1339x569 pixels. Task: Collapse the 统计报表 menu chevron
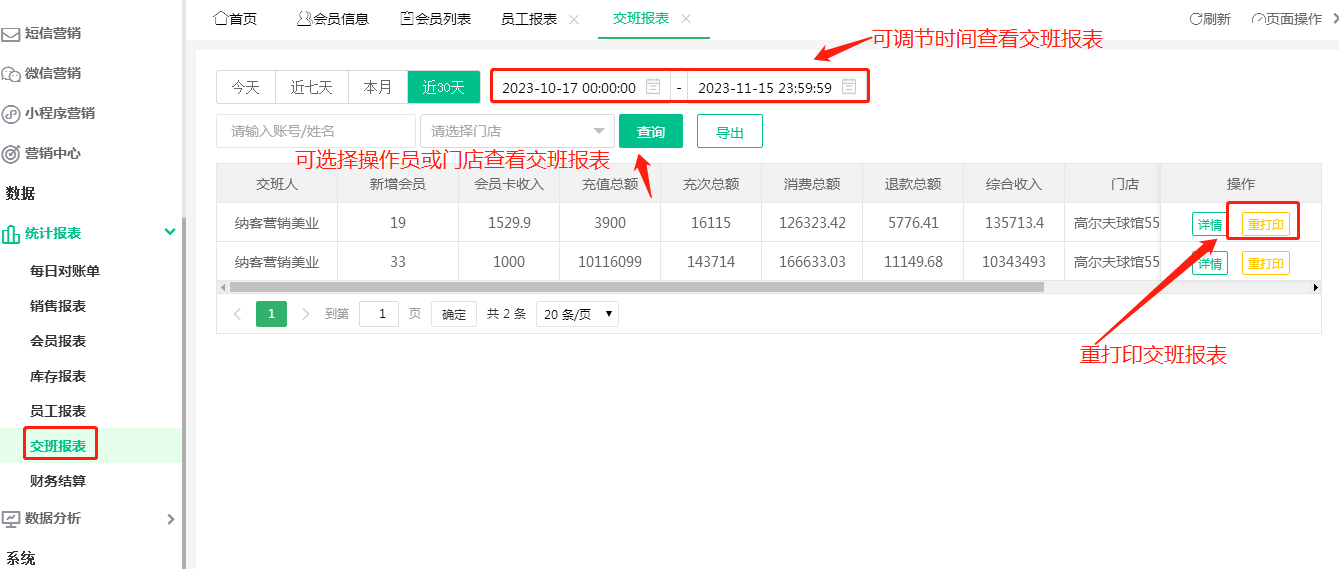tap(169, 233)
